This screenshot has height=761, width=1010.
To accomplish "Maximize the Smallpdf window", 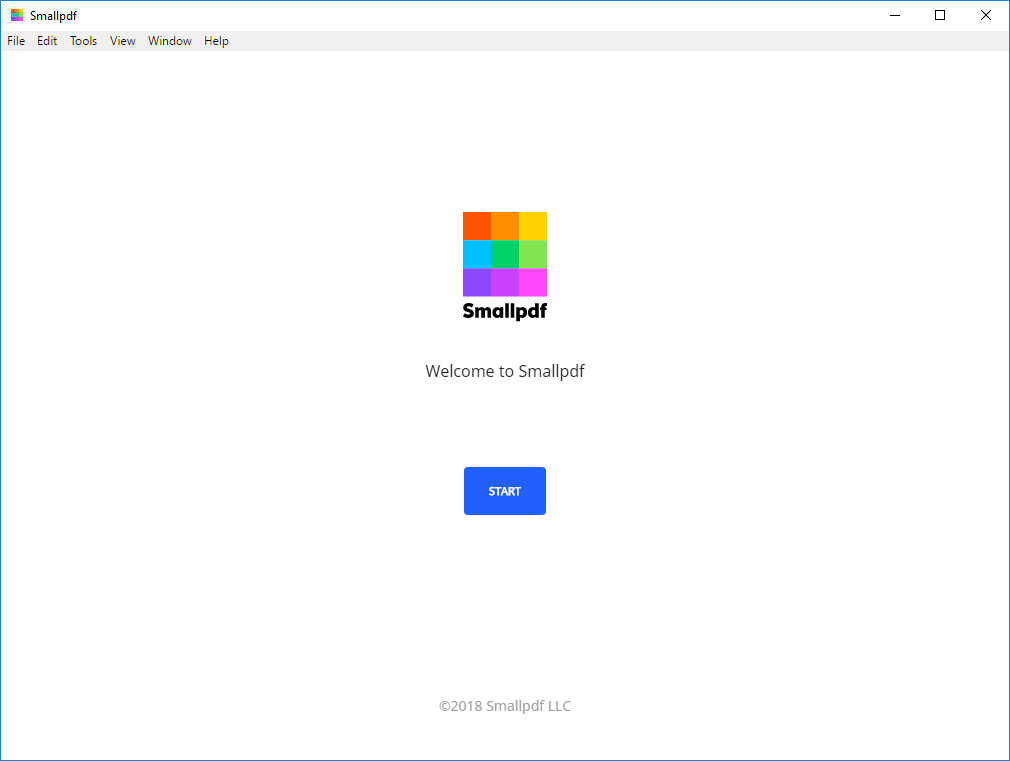I will tap(940, 15).
